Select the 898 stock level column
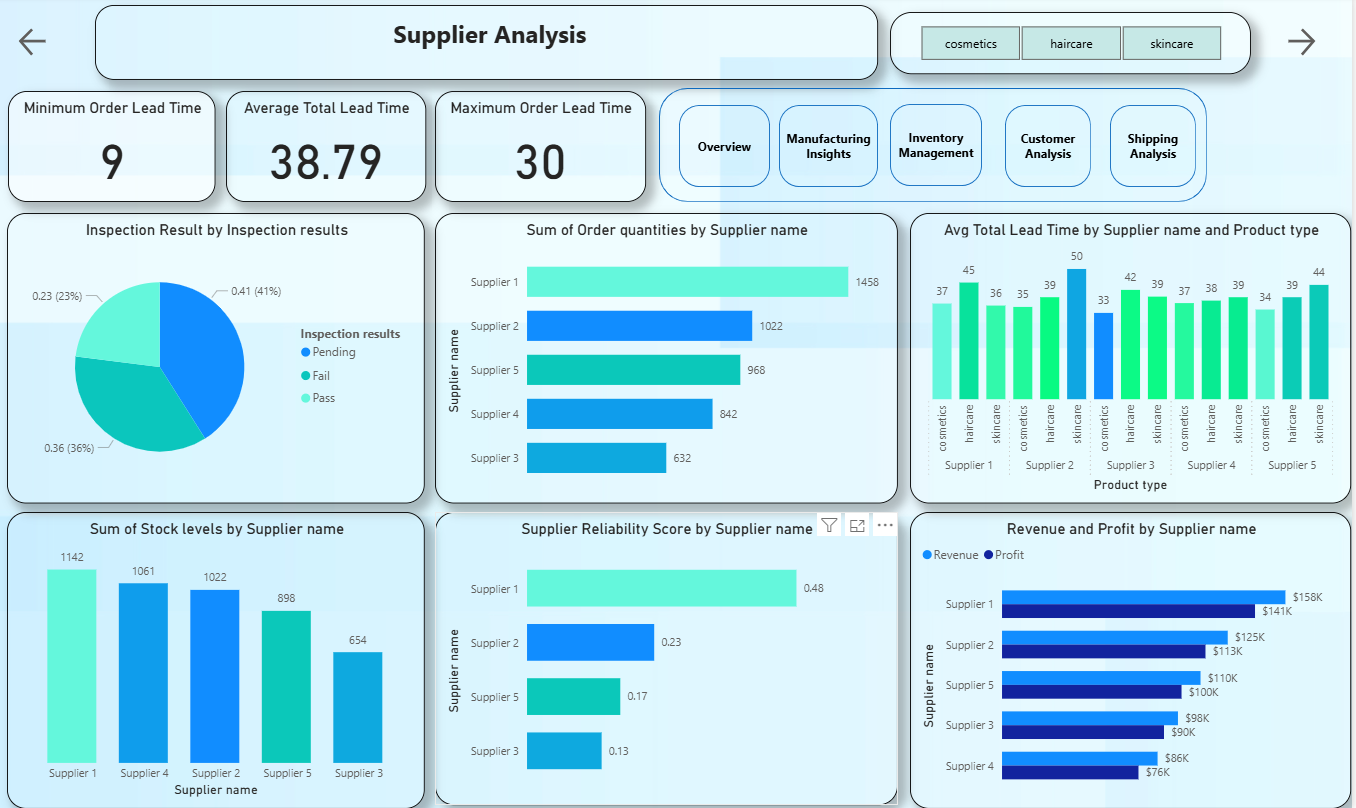Image resolution: width=1356 pixels, height=808 pixels. 287,687
